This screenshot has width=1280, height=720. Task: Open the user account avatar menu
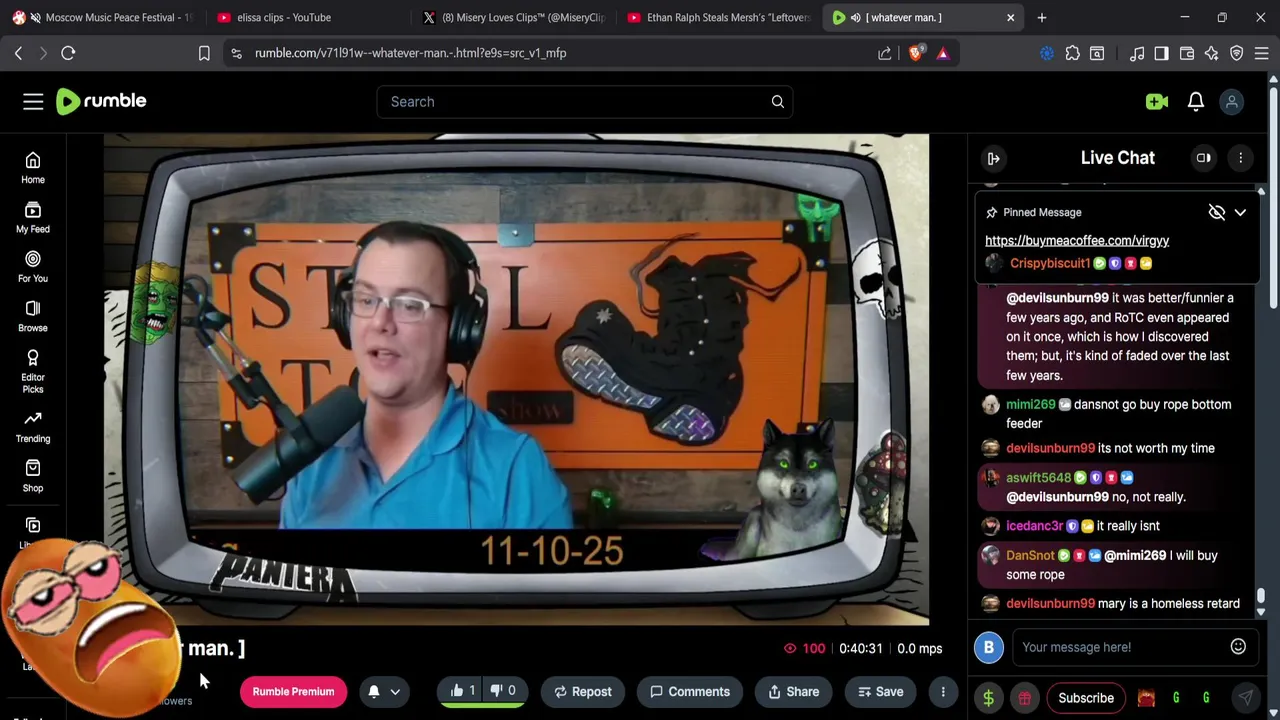1232,101
